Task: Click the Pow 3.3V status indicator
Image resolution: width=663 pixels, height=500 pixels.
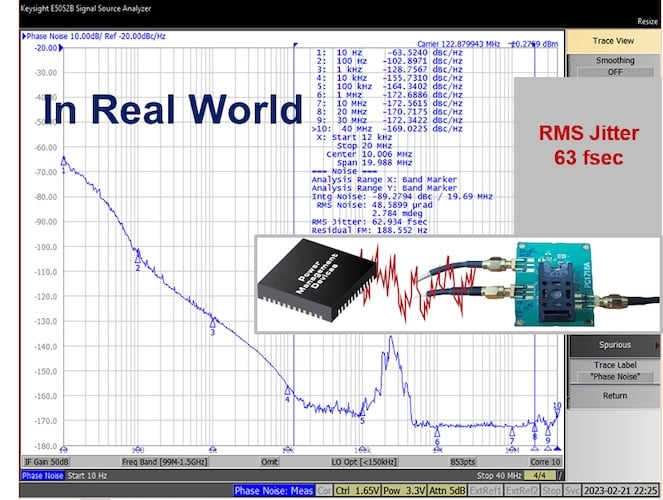Action: pyautogui.click(x=403, y=490)
